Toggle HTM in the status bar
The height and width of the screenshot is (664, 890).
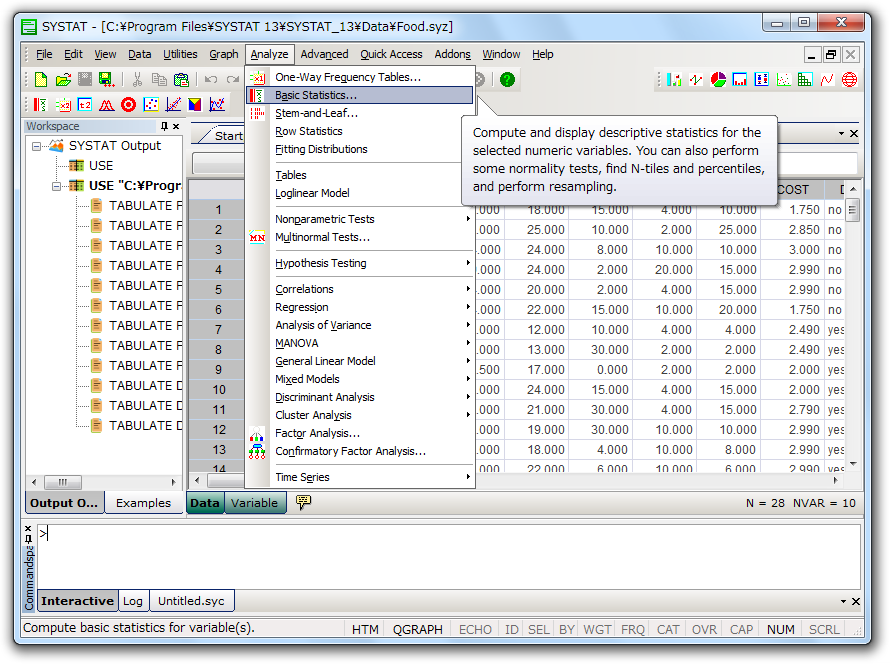click(365, 629)
